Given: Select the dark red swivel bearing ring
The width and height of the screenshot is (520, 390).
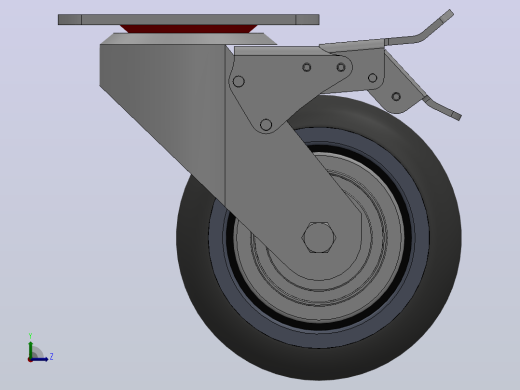Looking at the screenshot, I should coord(189,29).
